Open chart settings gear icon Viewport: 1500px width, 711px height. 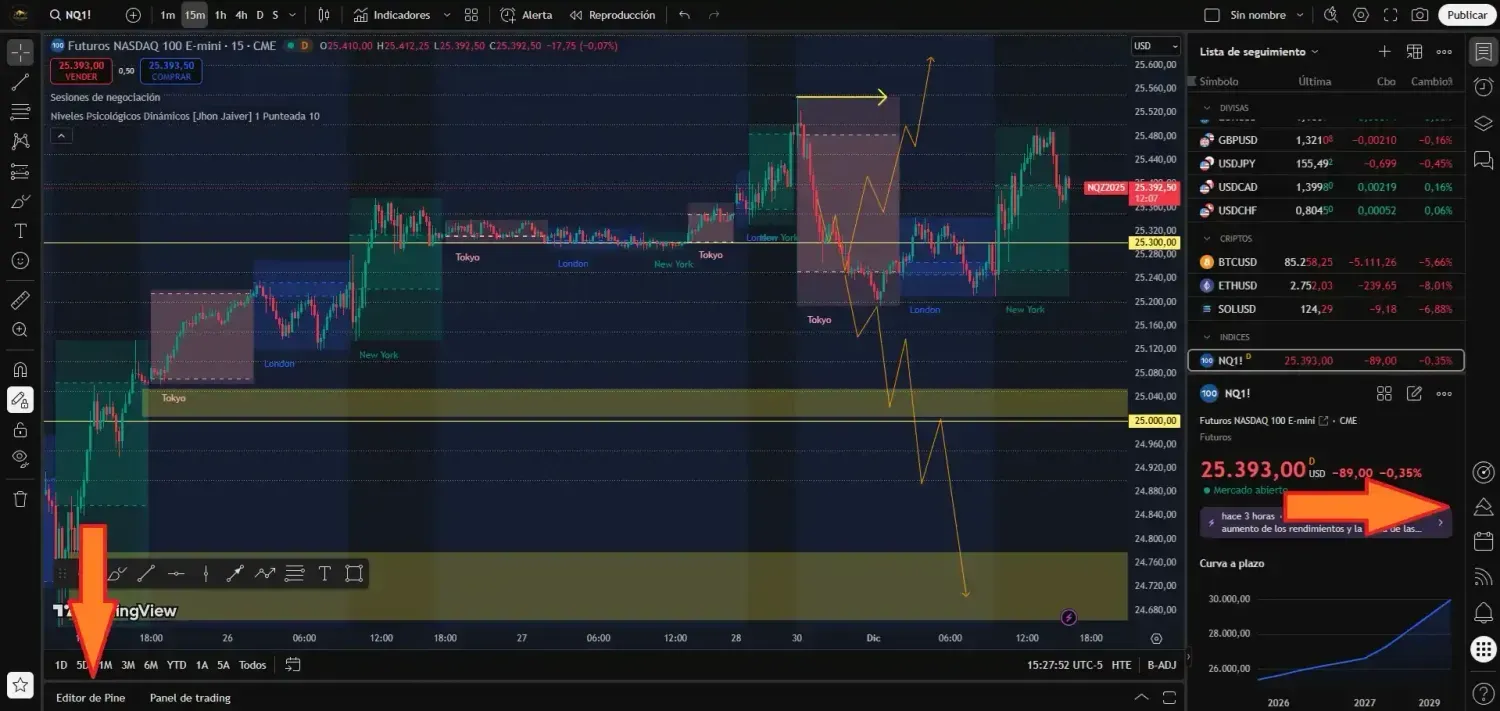1361,15
